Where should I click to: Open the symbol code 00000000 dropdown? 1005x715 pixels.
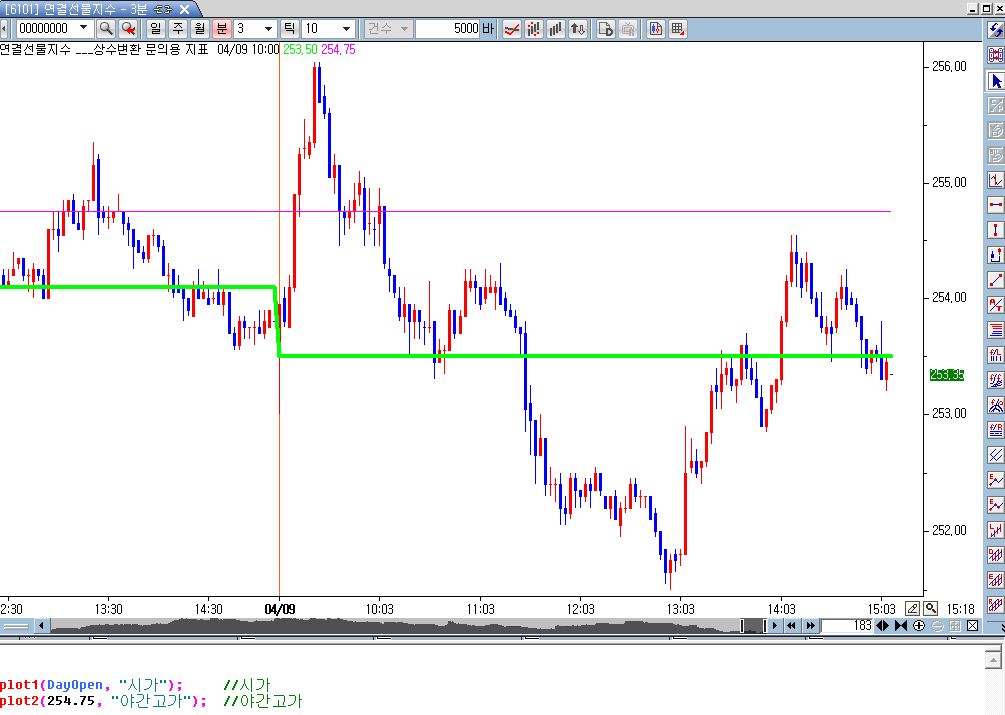click(83, 29)
